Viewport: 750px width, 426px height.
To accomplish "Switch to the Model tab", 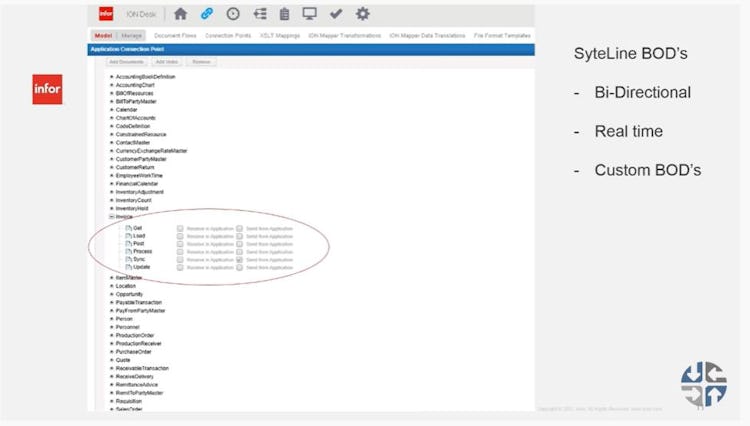I will tap(103, 35).
